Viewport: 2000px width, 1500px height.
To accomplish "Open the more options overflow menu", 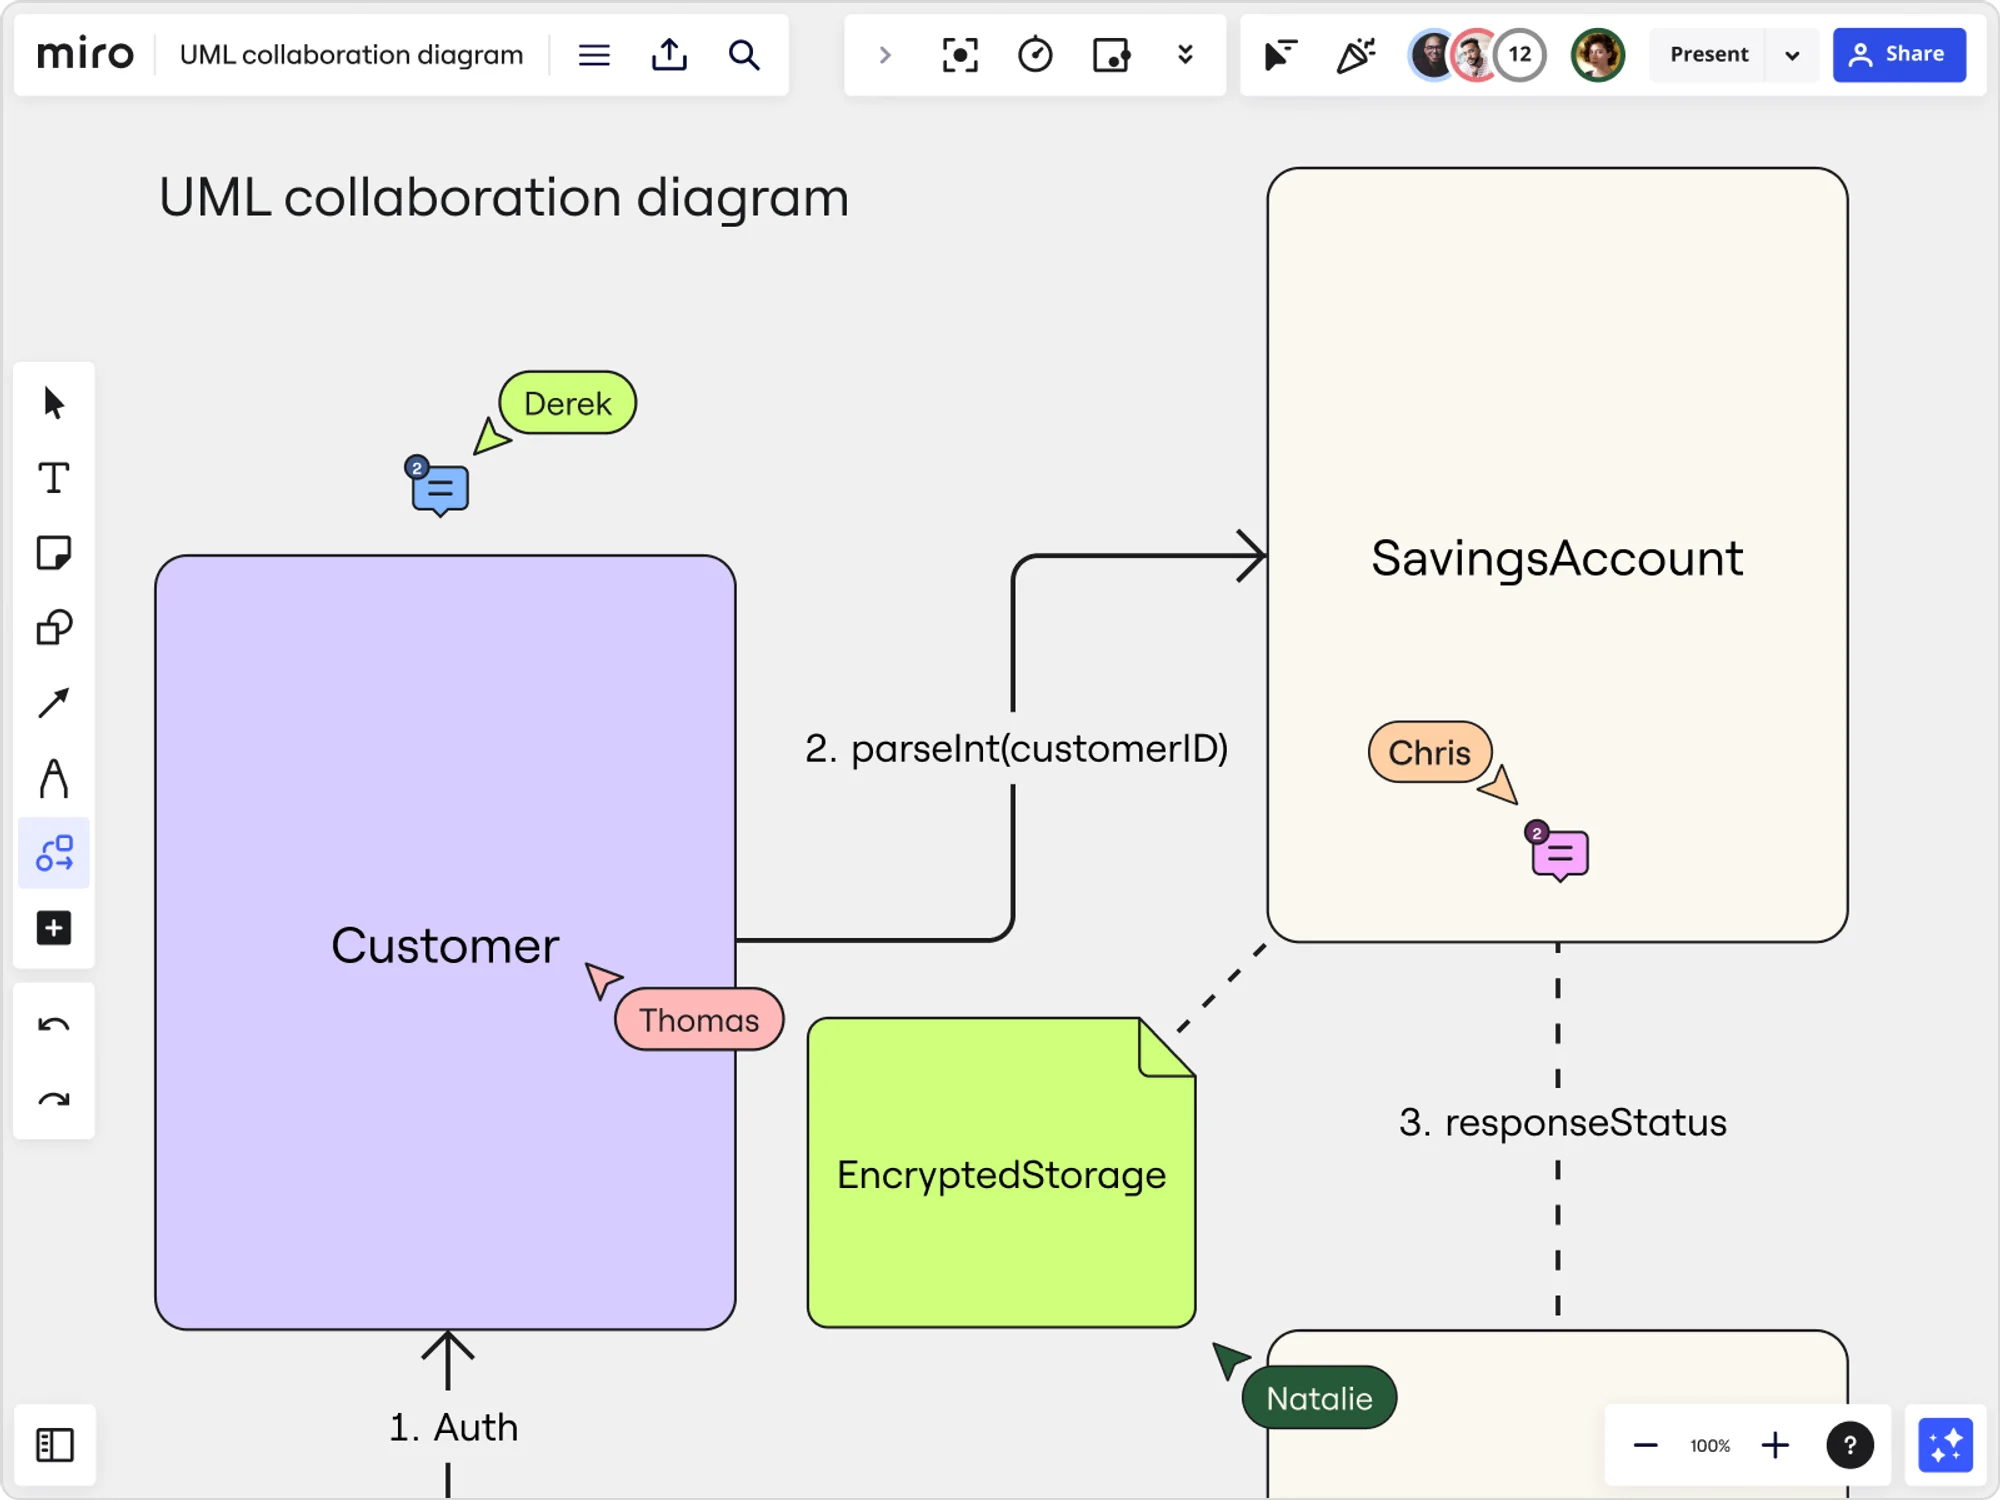I will (x=1187, y=54).
